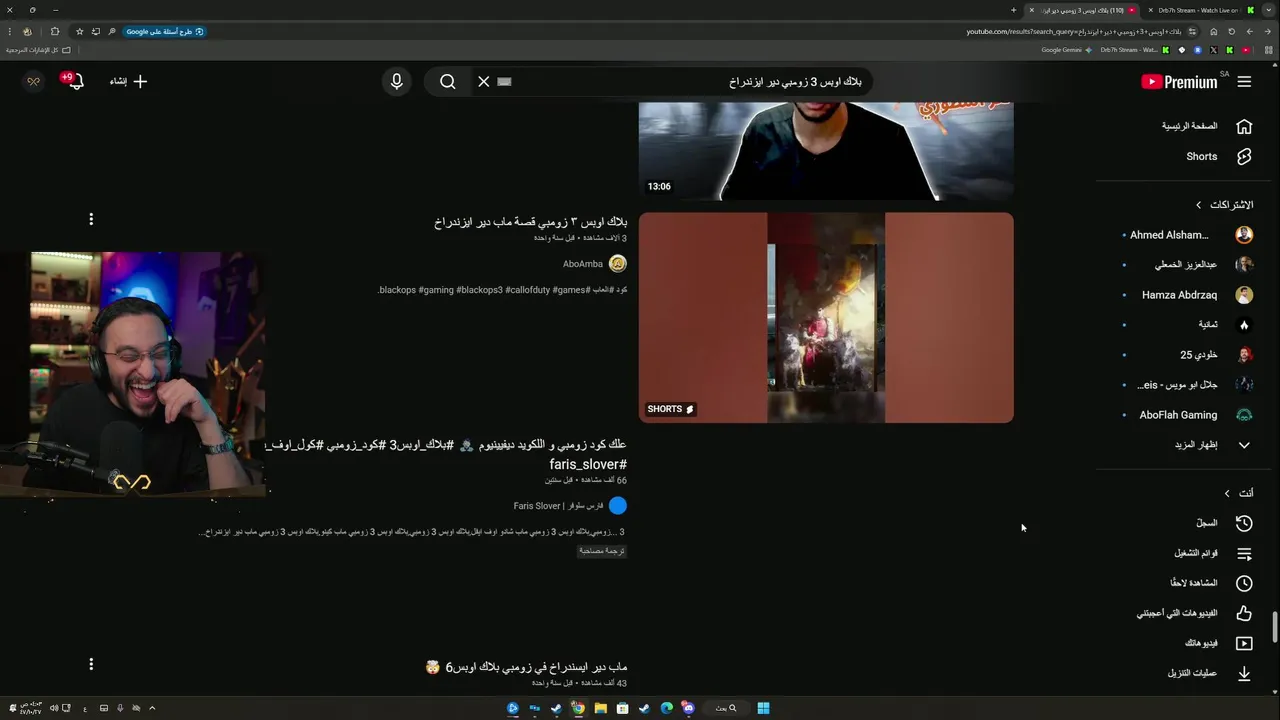Click the history clock icon beside السجل

1244,523
